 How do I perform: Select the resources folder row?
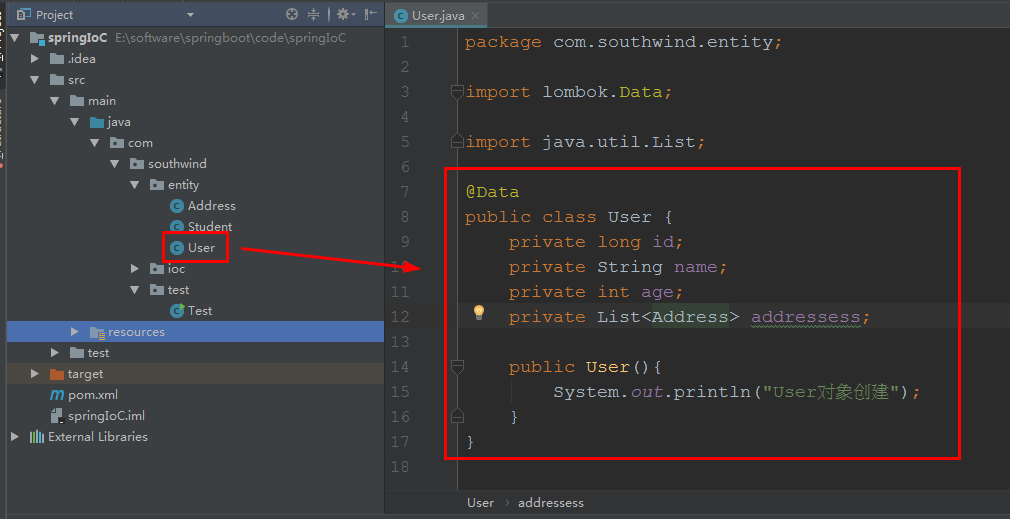[x=195, y=332]
